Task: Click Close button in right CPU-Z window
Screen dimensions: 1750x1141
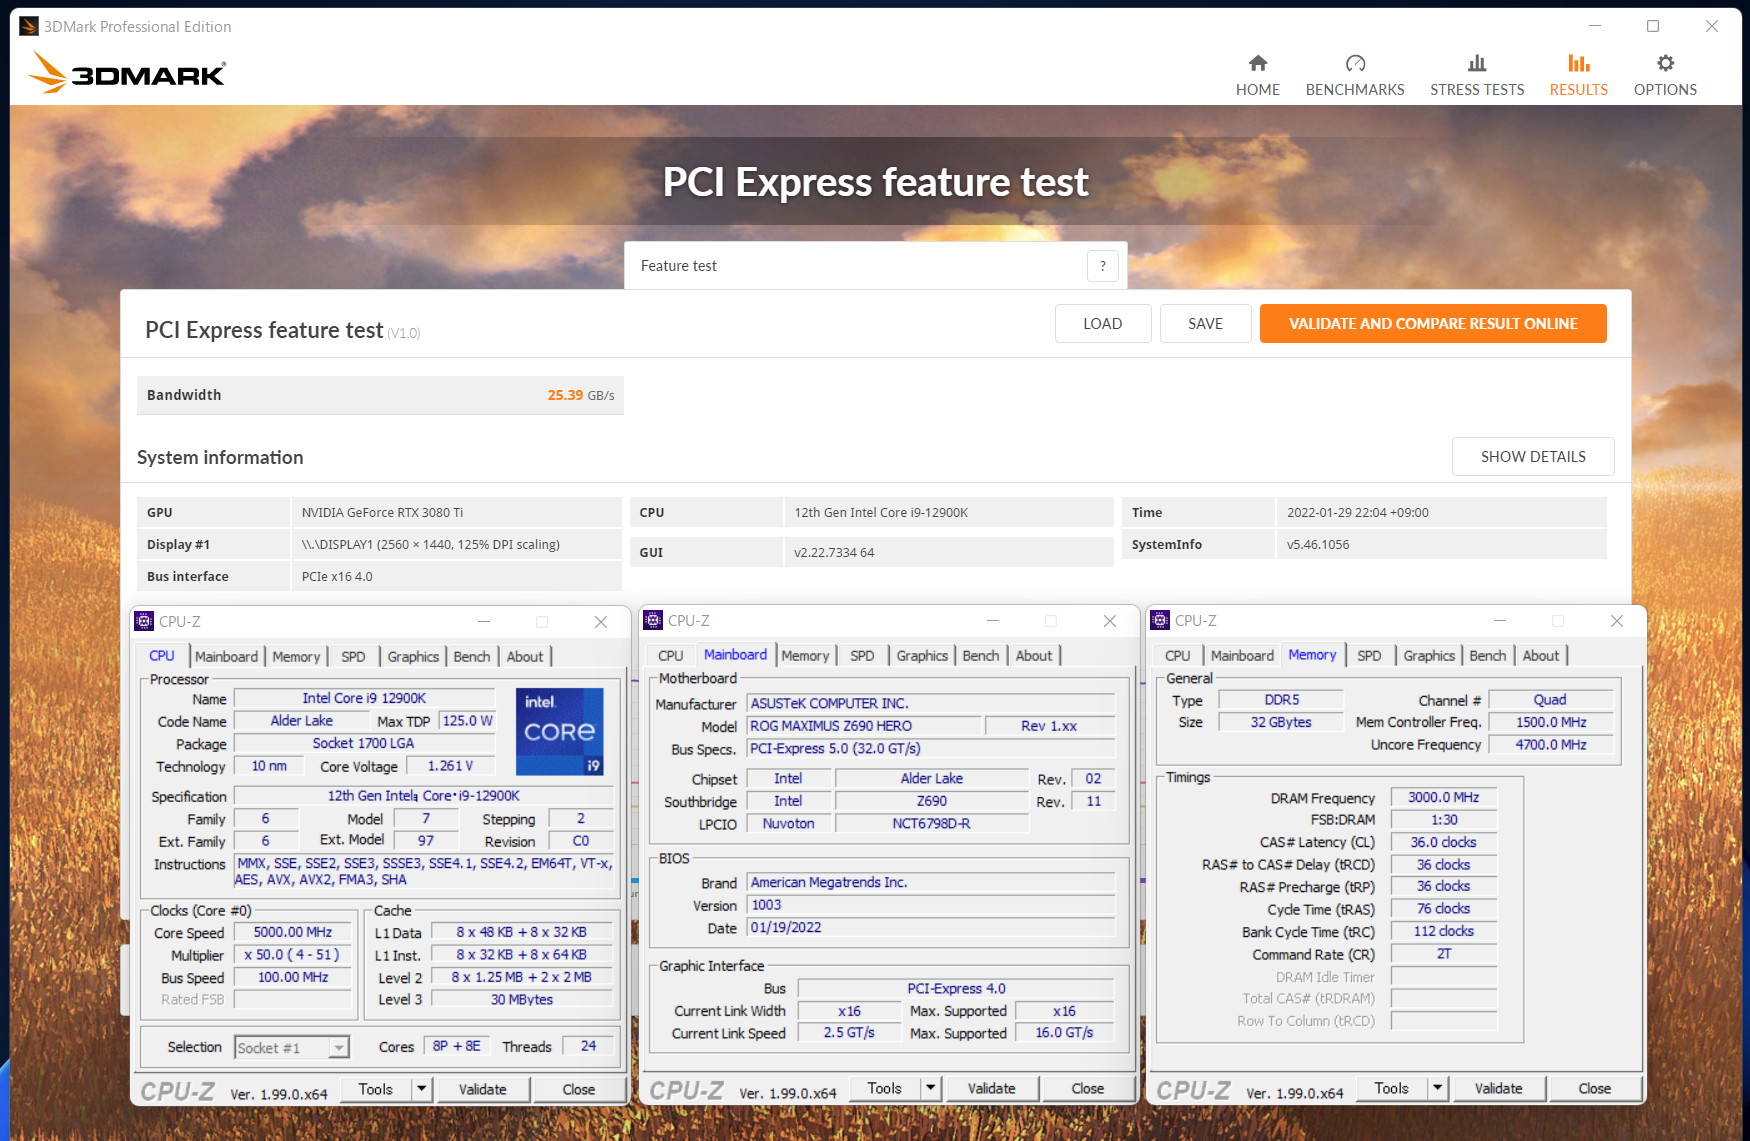Action: point(1594,1088)
